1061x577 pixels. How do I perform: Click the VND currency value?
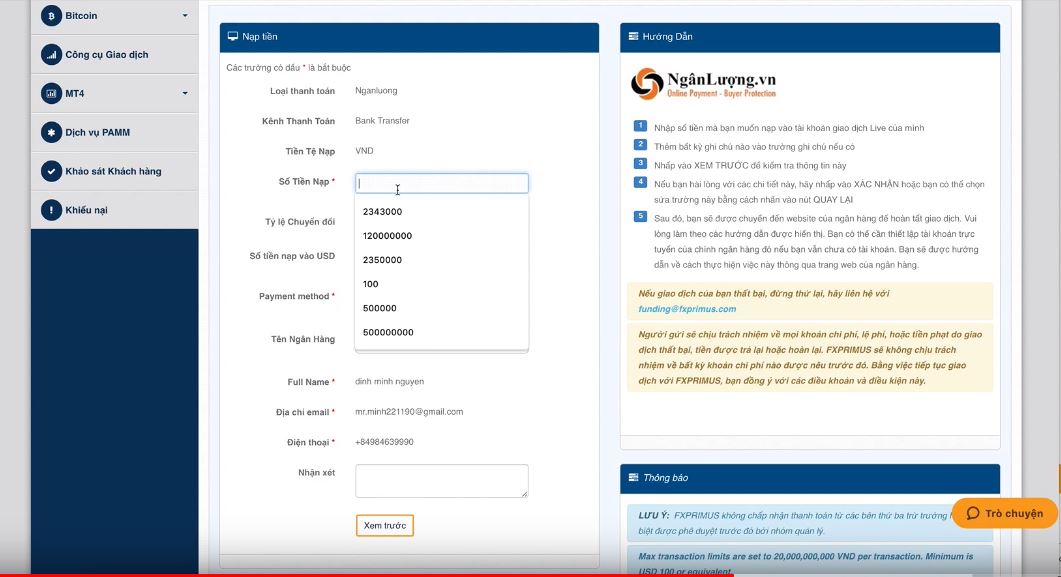point(364,151)
